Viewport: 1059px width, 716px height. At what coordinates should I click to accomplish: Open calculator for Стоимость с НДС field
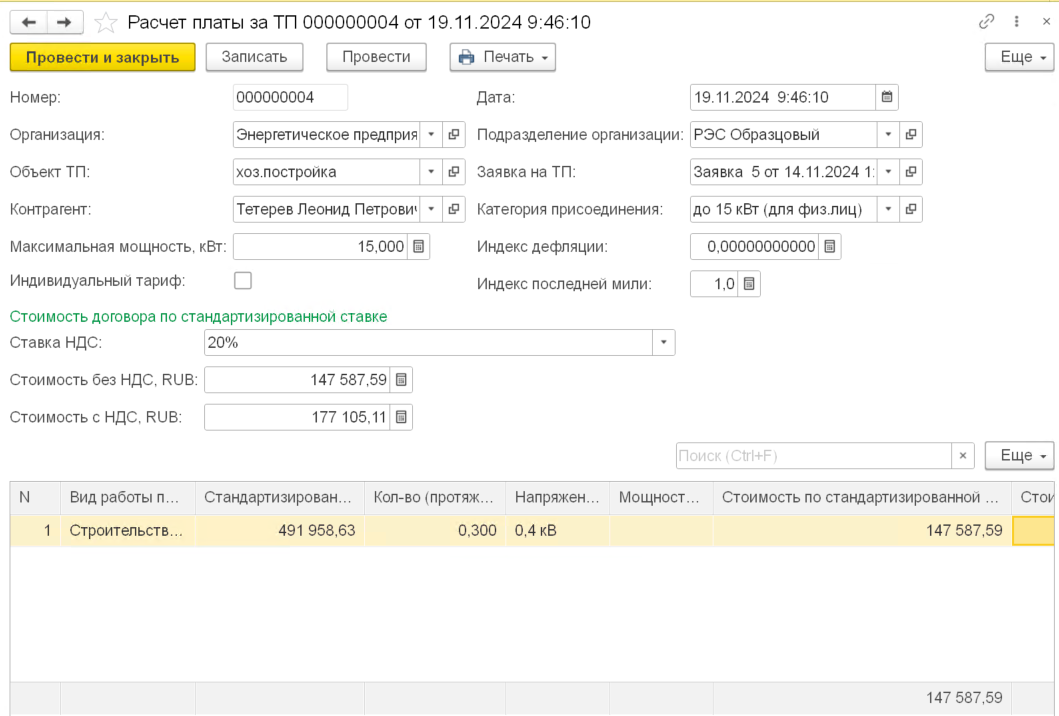[x=400, y=417]
